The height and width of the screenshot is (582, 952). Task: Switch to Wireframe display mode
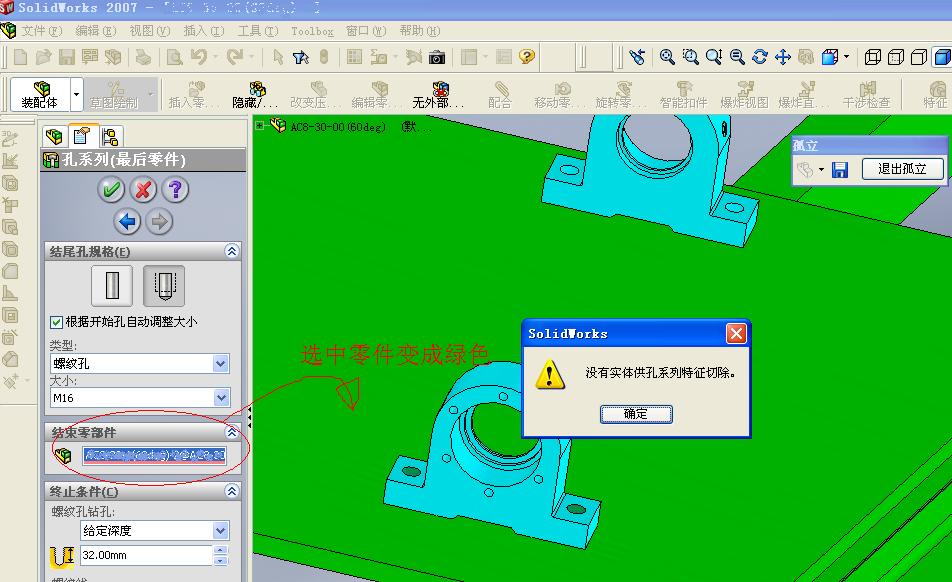[x=872, y=57]
